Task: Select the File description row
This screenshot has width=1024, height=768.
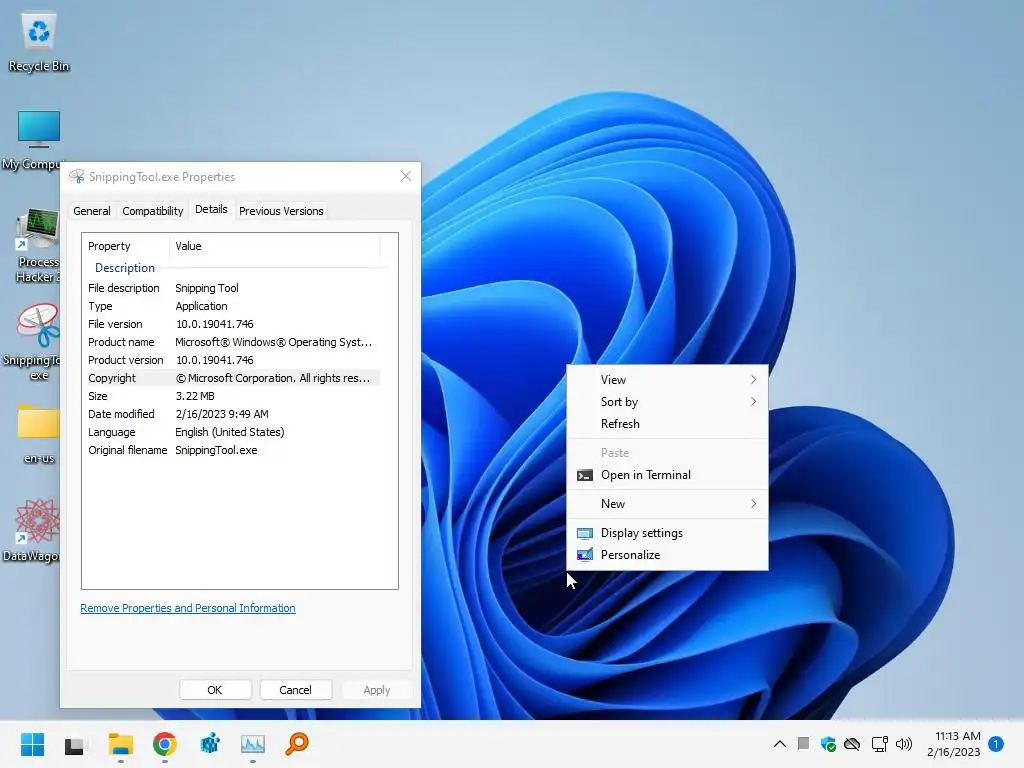Action: tap(233, 288)
